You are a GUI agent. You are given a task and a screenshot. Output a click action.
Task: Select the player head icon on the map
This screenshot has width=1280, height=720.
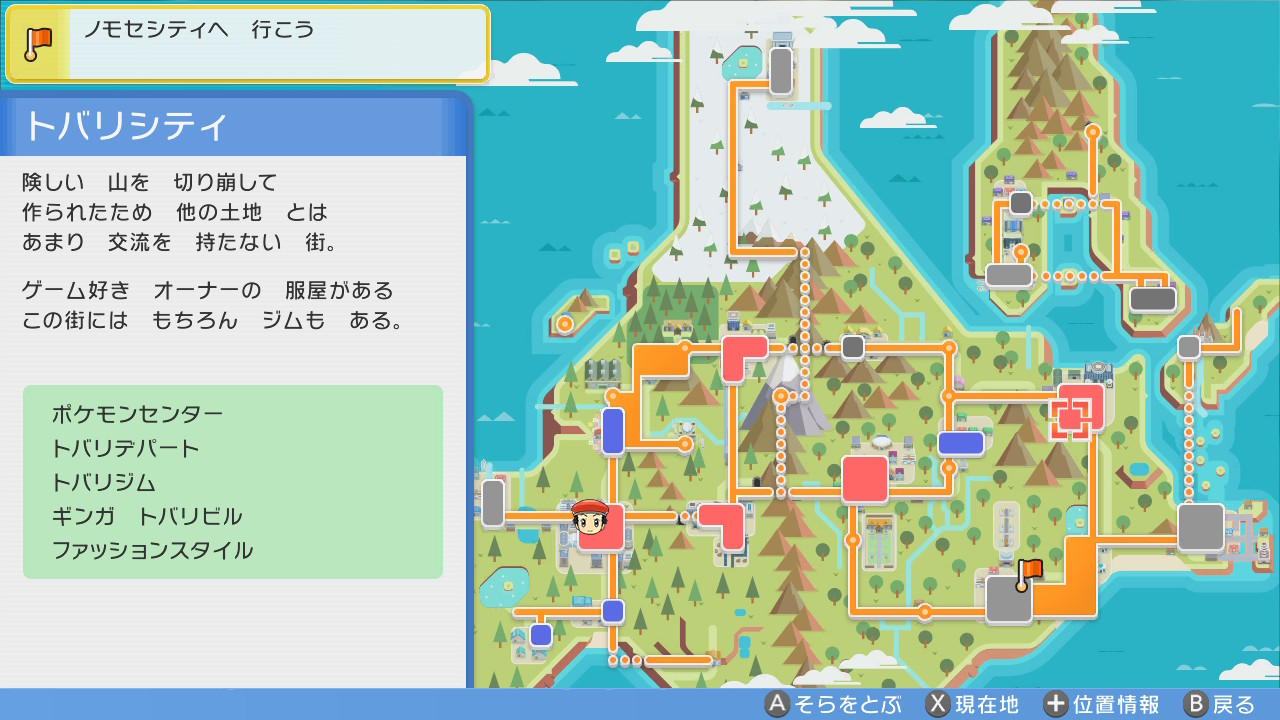click(591, 518)
